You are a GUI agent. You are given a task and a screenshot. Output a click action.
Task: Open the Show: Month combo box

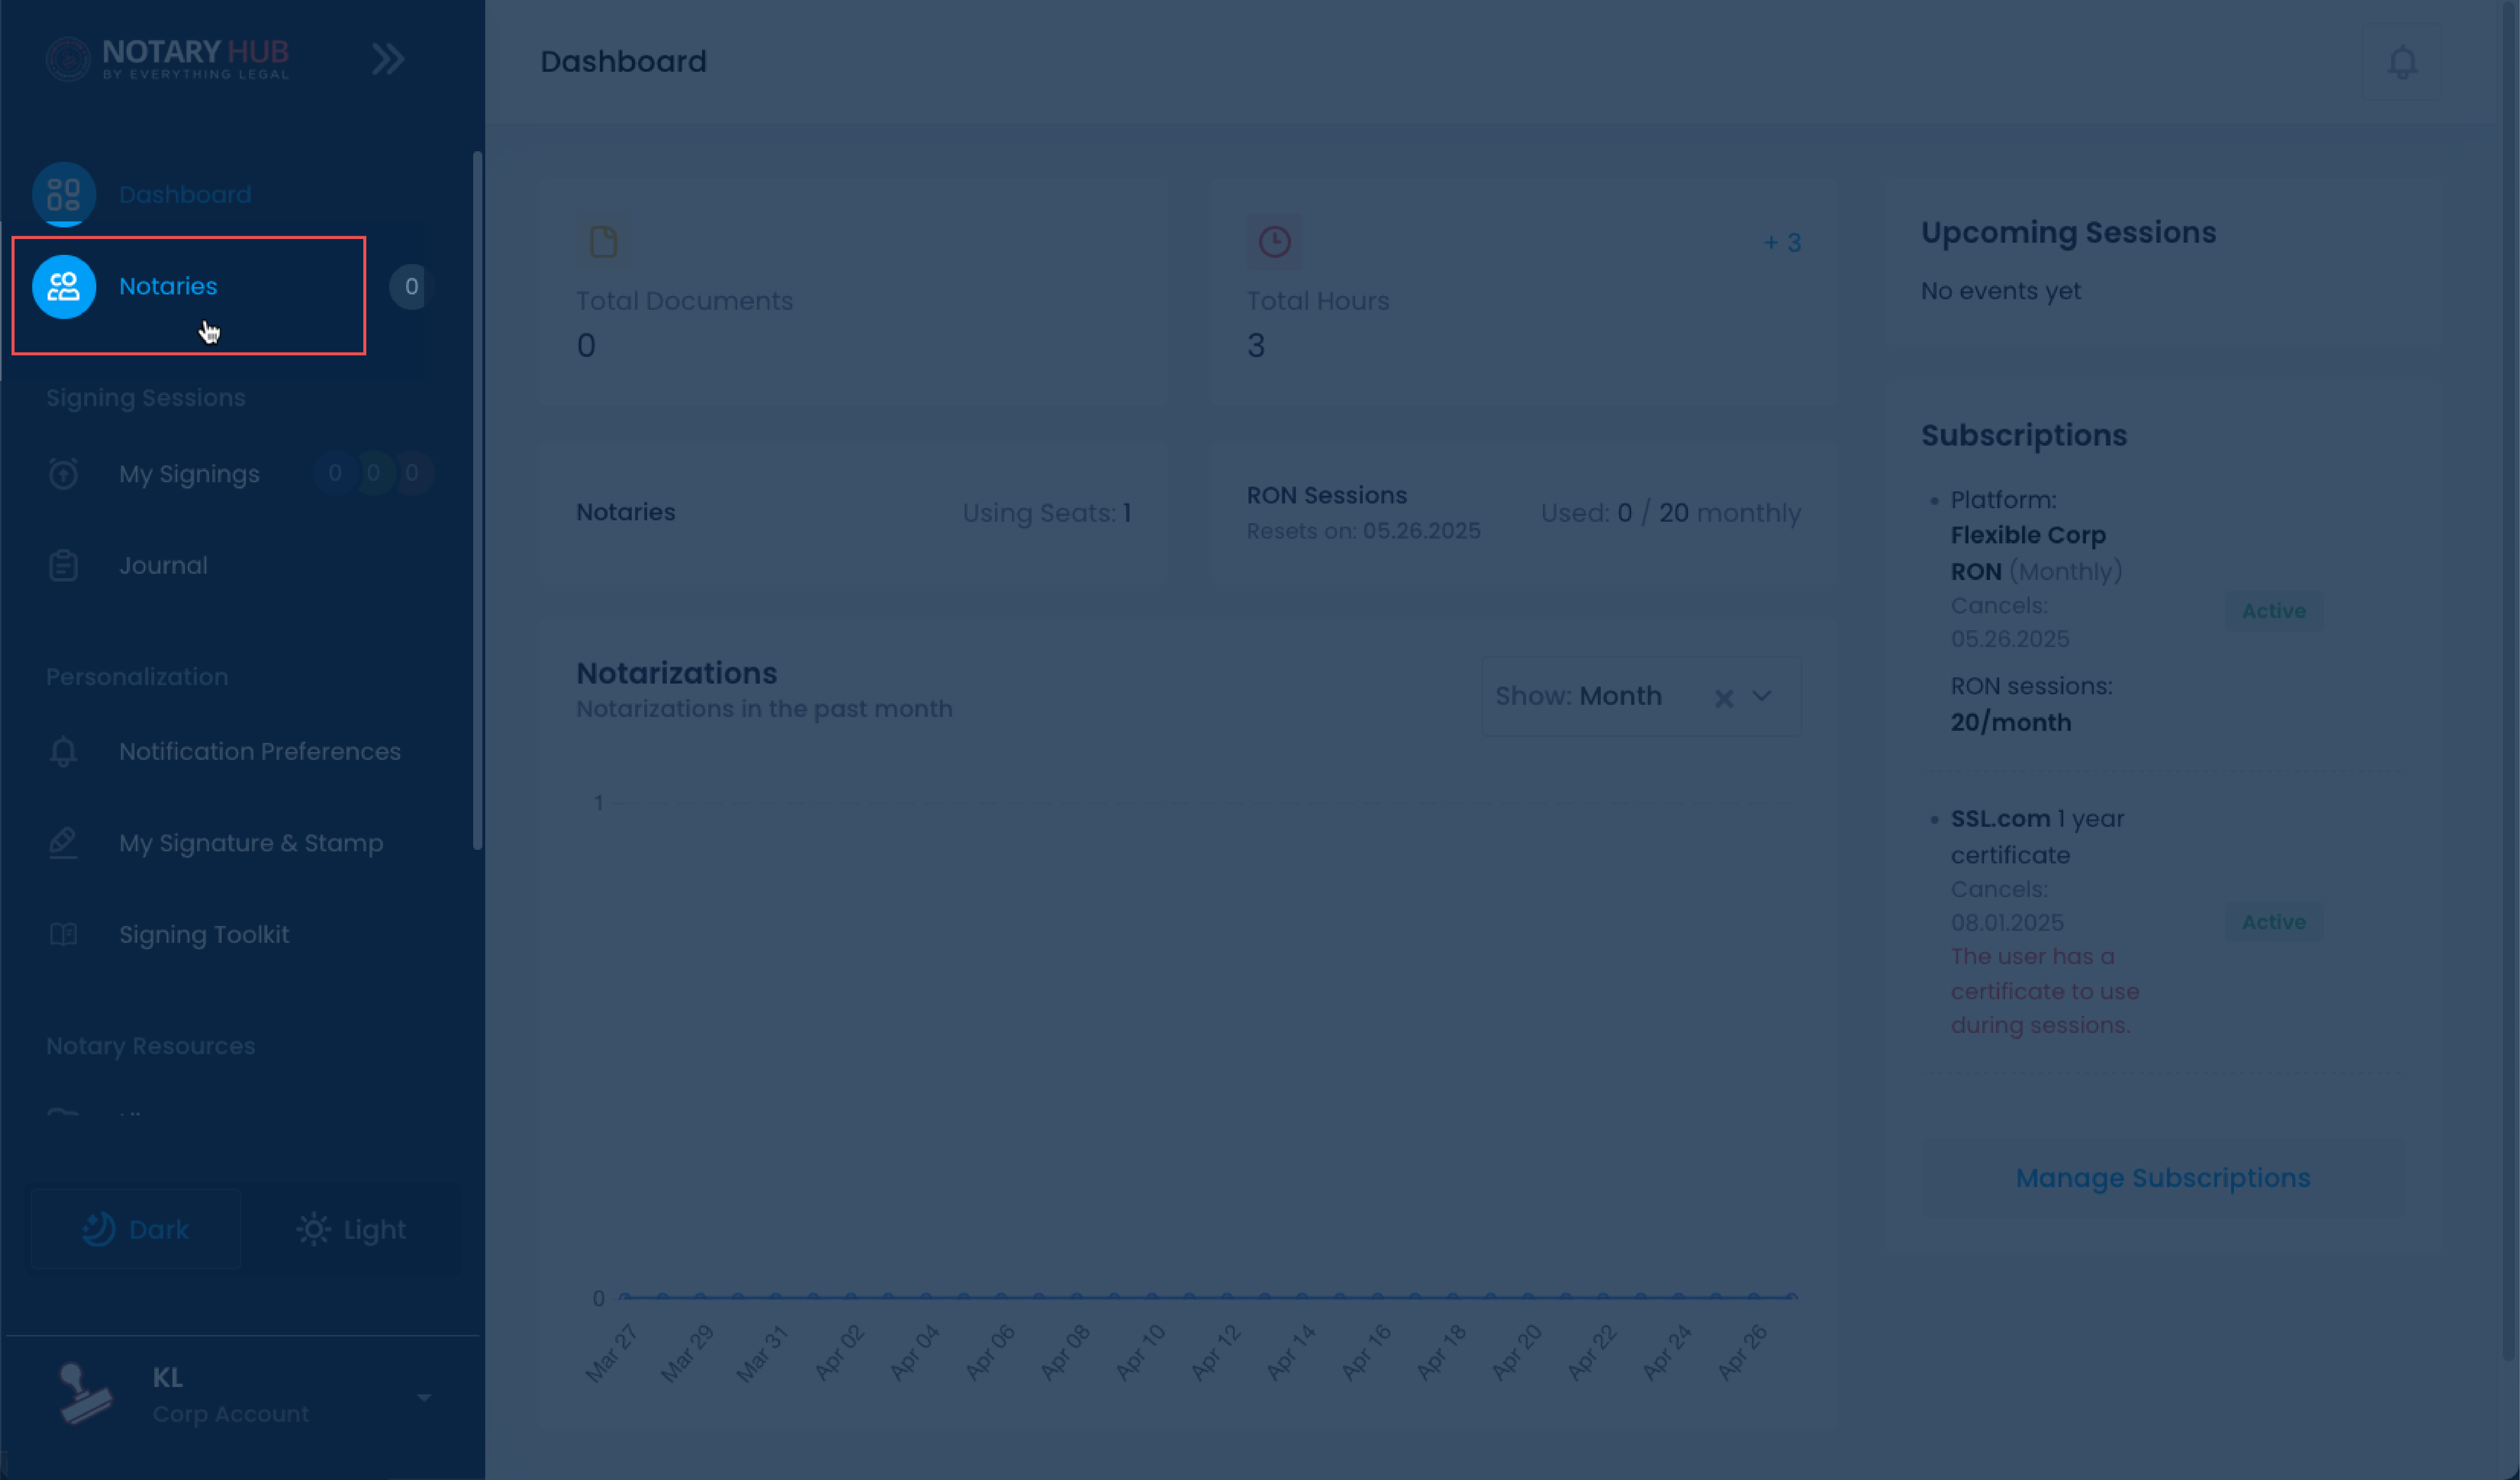pyautogui.click(x=1642, y=696)
